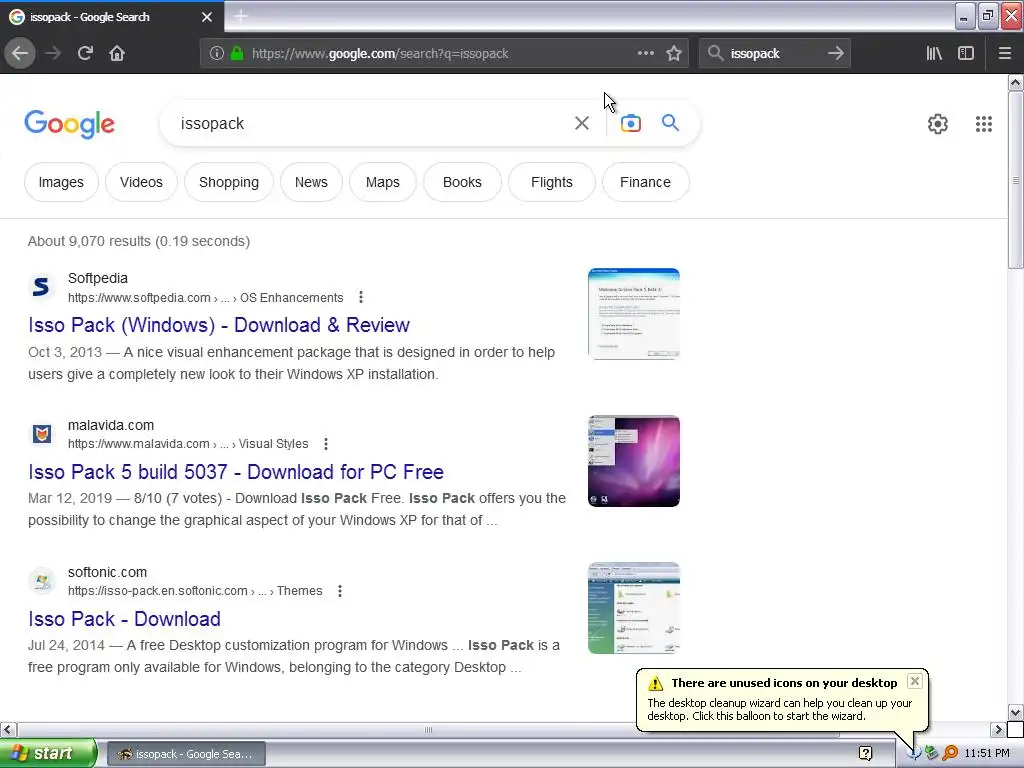Open more options for Softpedia result
The width and height of the screenshot is (1024, 768).
(x=360, y=297)
